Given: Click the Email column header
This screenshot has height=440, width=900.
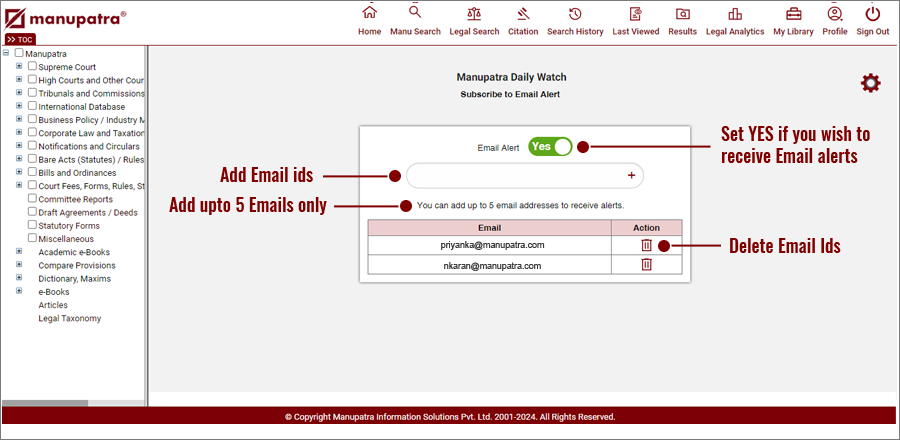Looking at the screenshot, I should (x=490, y=228).
